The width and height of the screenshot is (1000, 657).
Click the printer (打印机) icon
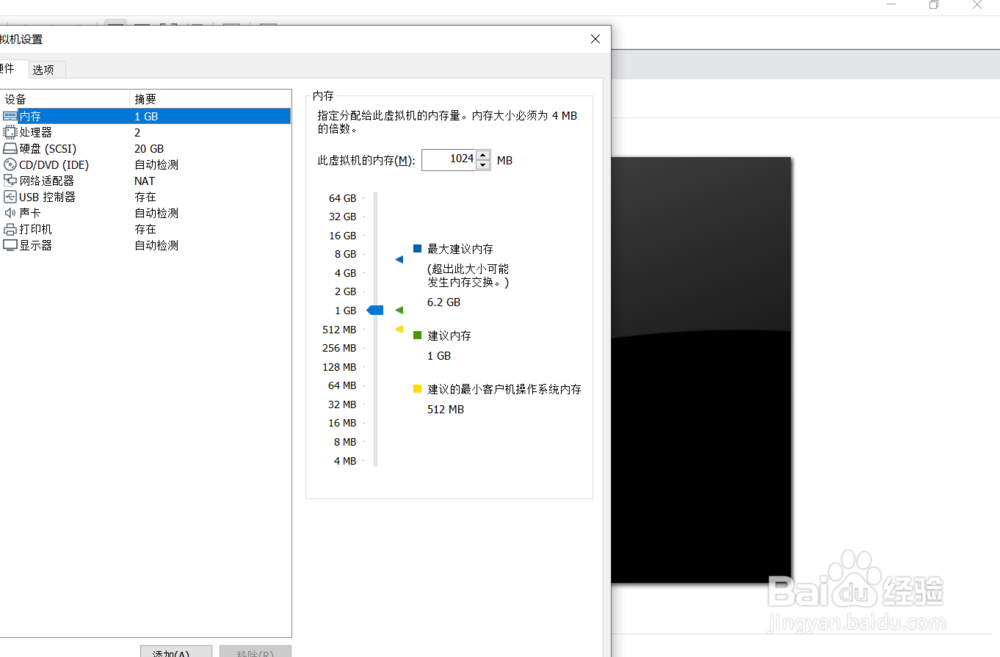pos(10,229)
